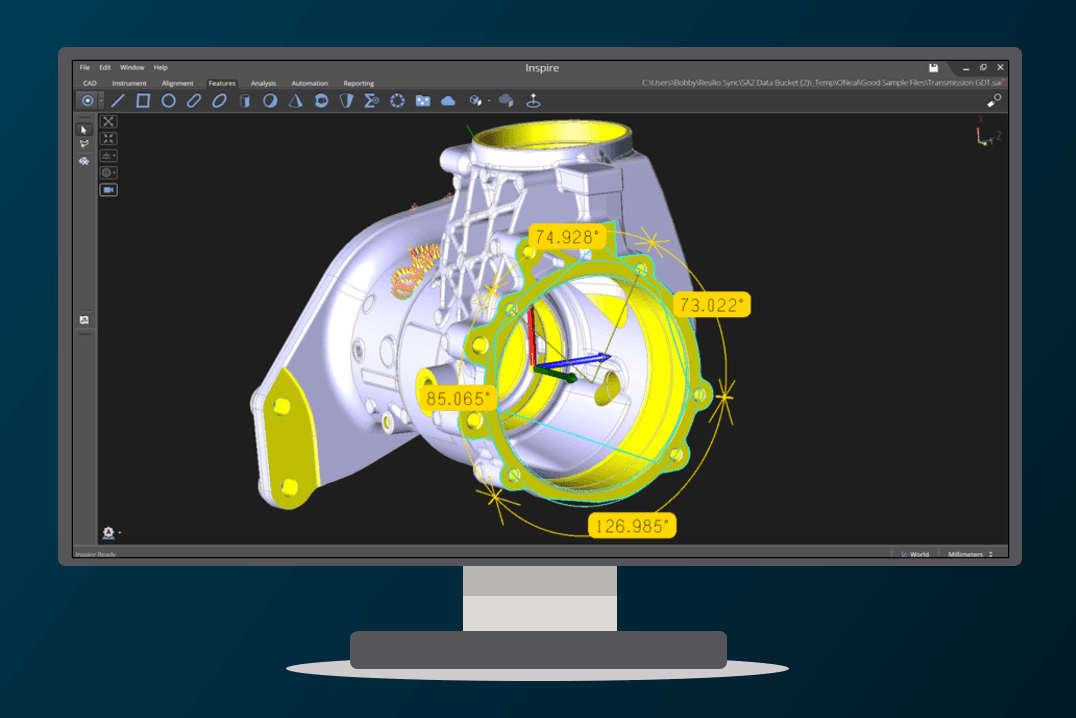The image size is (1076, 718).
Task: Click the save icon in the title bar
Action: 934,67
